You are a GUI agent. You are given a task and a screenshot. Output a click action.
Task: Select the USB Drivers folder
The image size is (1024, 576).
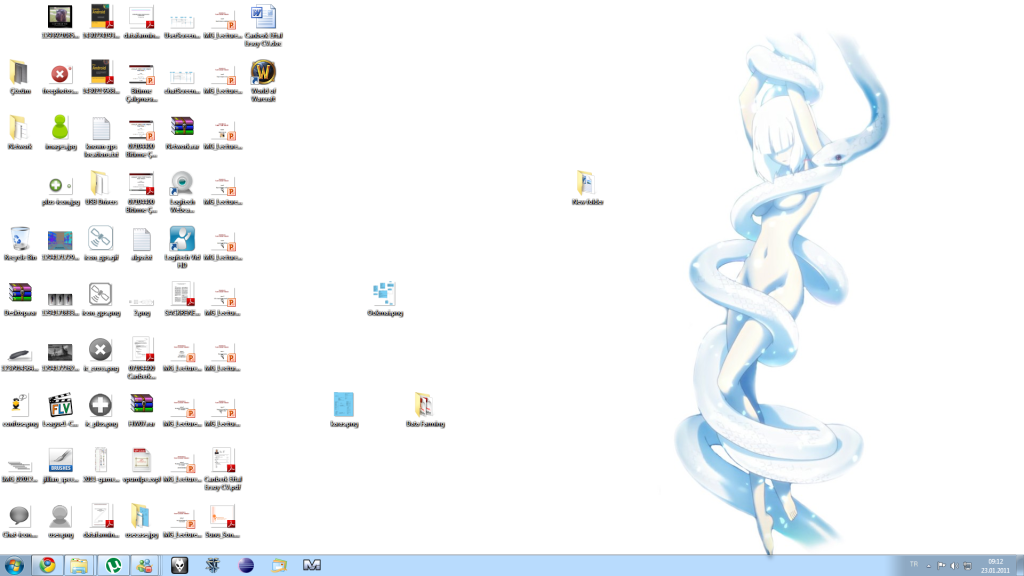click(x=100, y=185)
